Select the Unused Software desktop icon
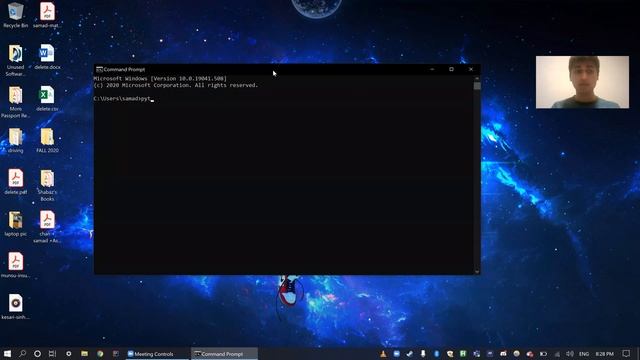The width and height of the screenshot is (640, 360). (x=16, y=60)
